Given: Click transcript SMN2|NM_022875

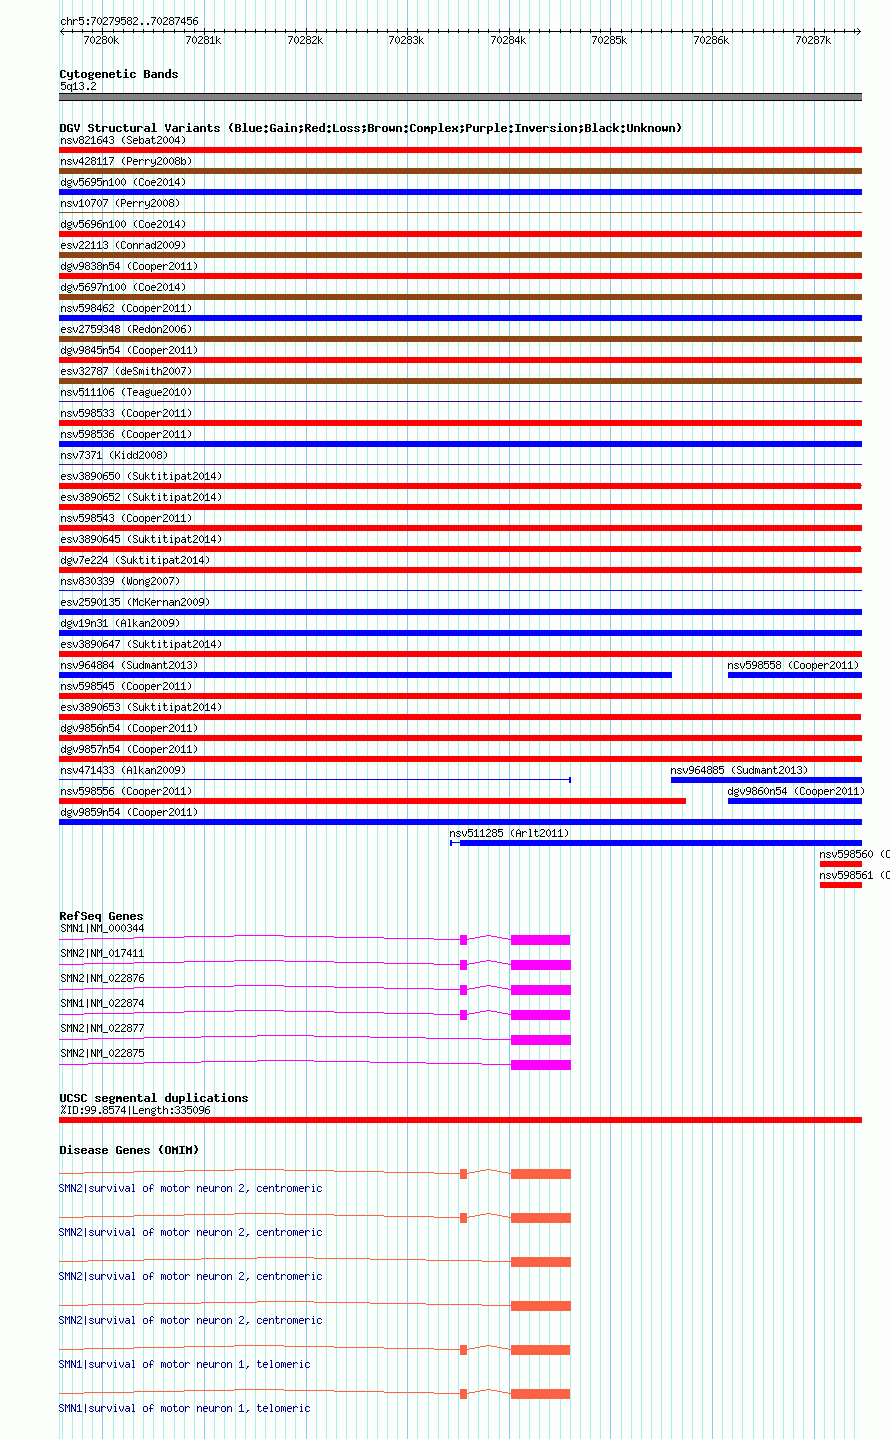Looking at the screenshot, I should click(x=102, y=1053).
